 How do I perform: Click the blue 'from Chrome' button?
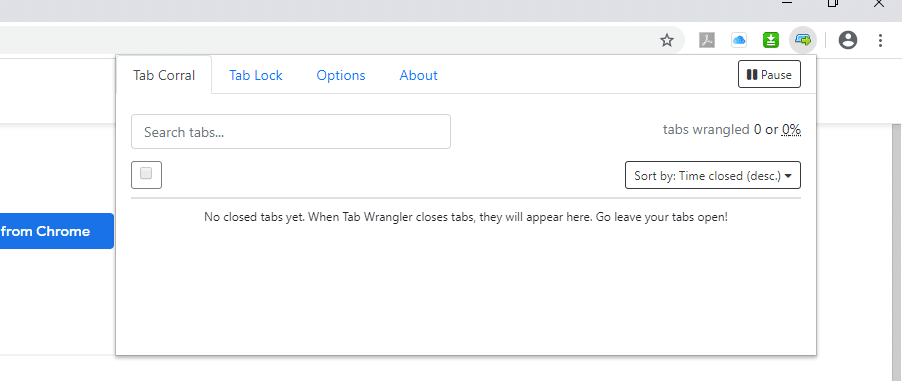click(56, 231)
